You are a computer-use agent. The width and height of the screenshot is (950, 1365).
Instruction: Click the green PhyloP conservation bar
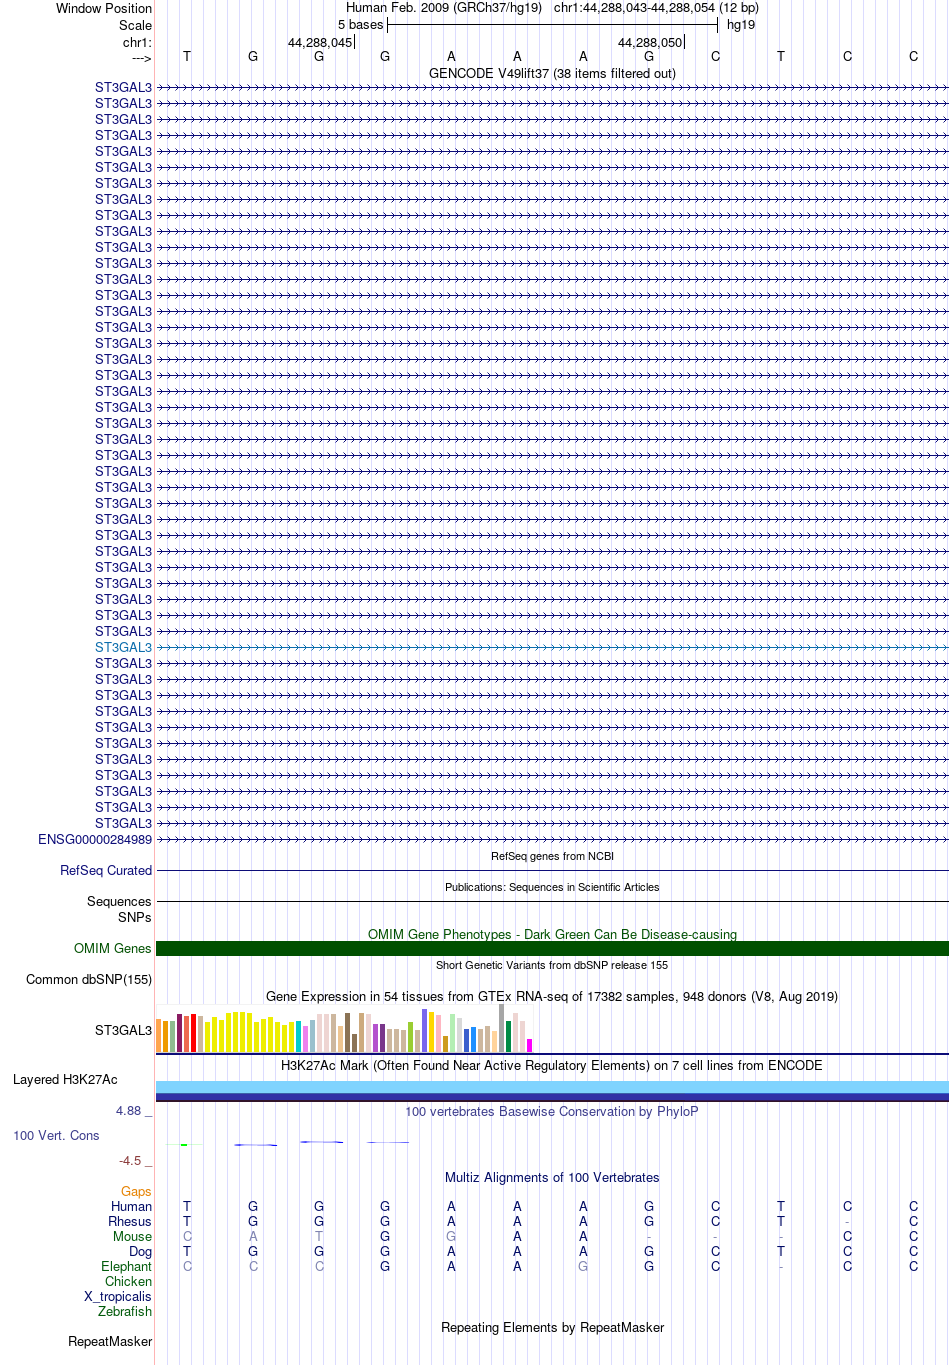point(184,1144)
